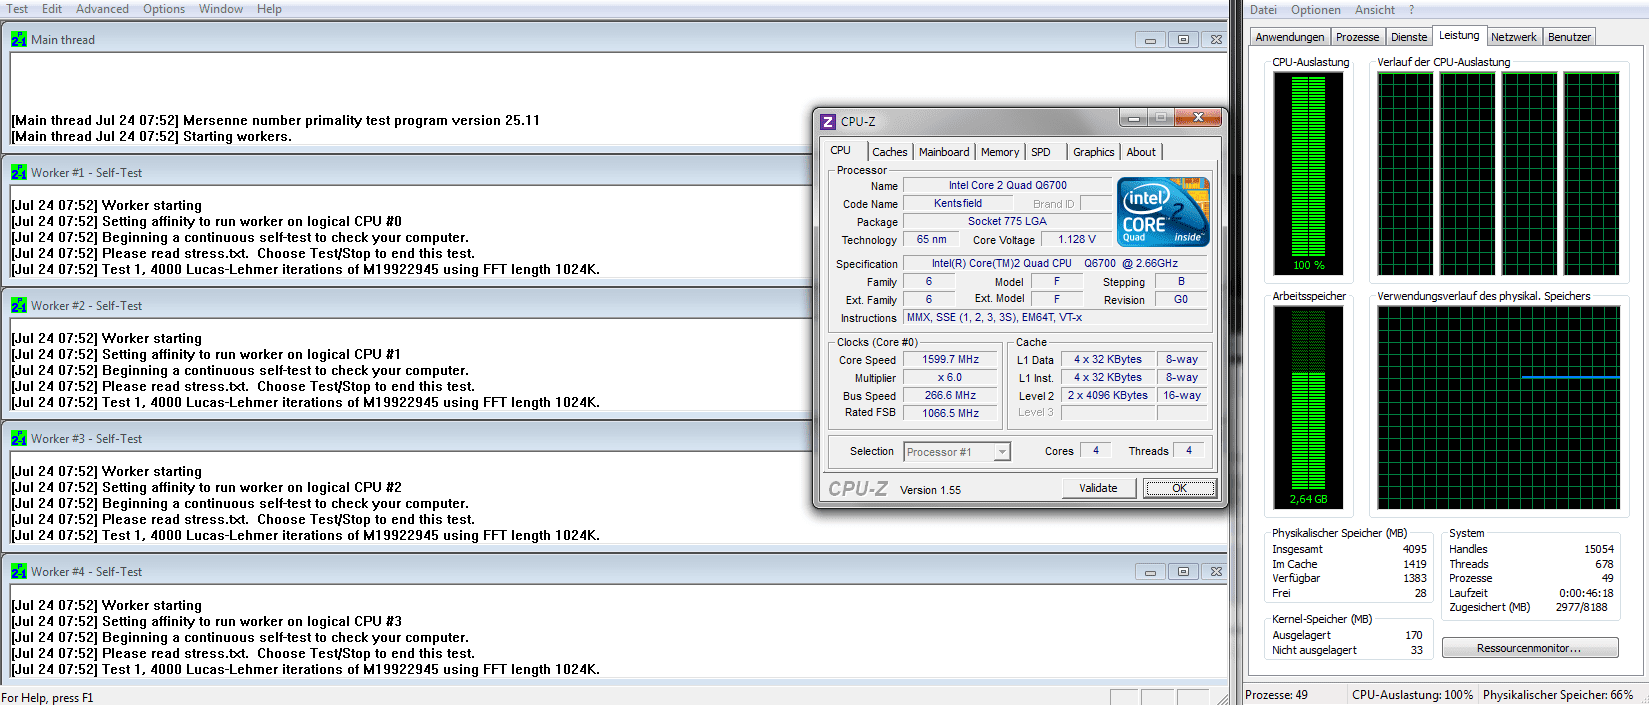The image size is (1649, 705).
Task: Click the Worker #2 Self-Test window icon
Action: point(19,306)
